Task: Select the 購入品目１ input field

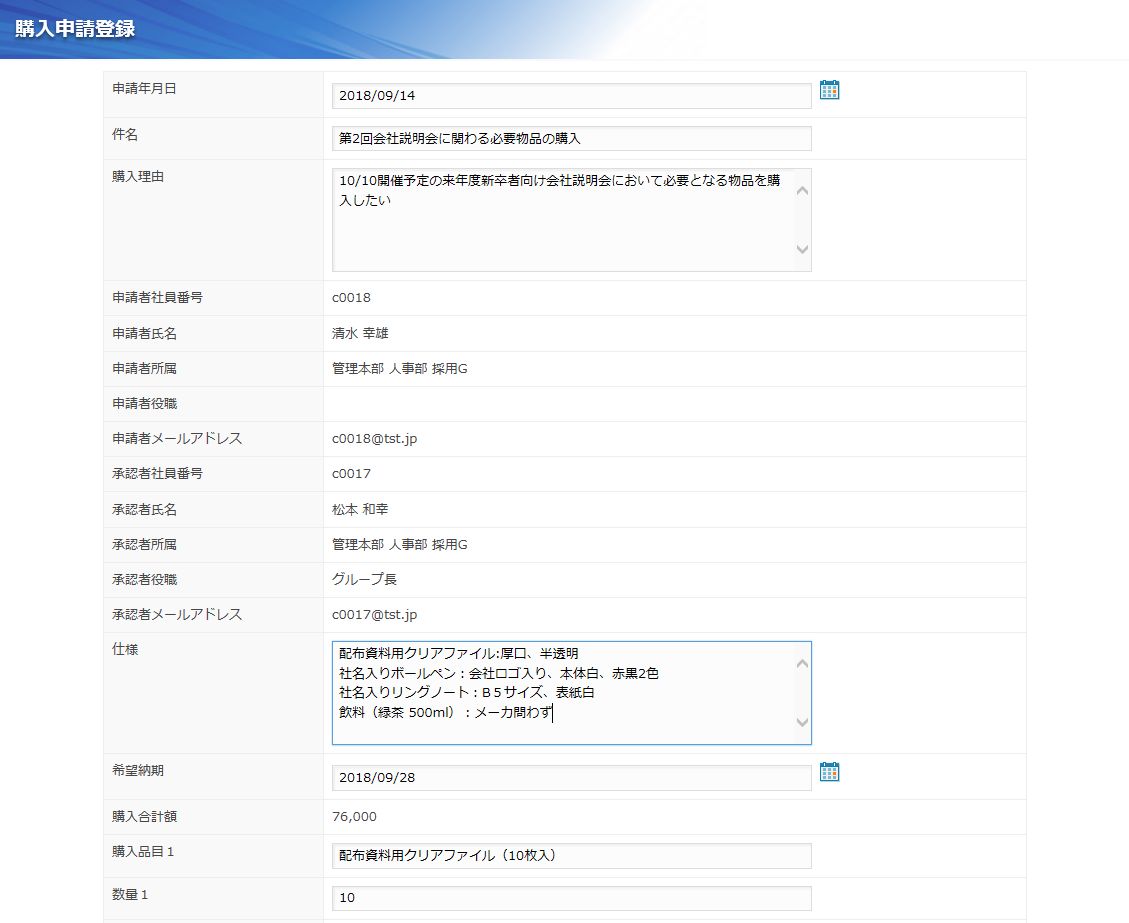Action: coord(571,856)
